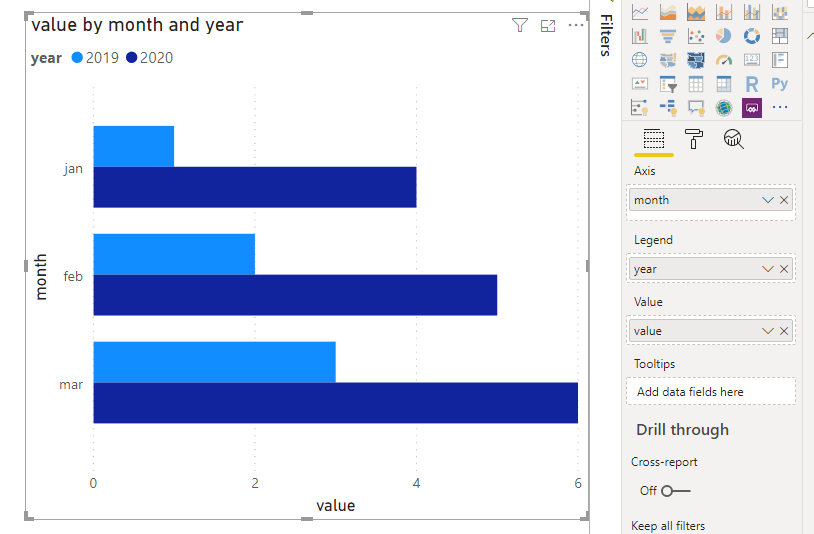
Task: Click the chart title 'value by month and year'
Action: (x=137, y=25)
